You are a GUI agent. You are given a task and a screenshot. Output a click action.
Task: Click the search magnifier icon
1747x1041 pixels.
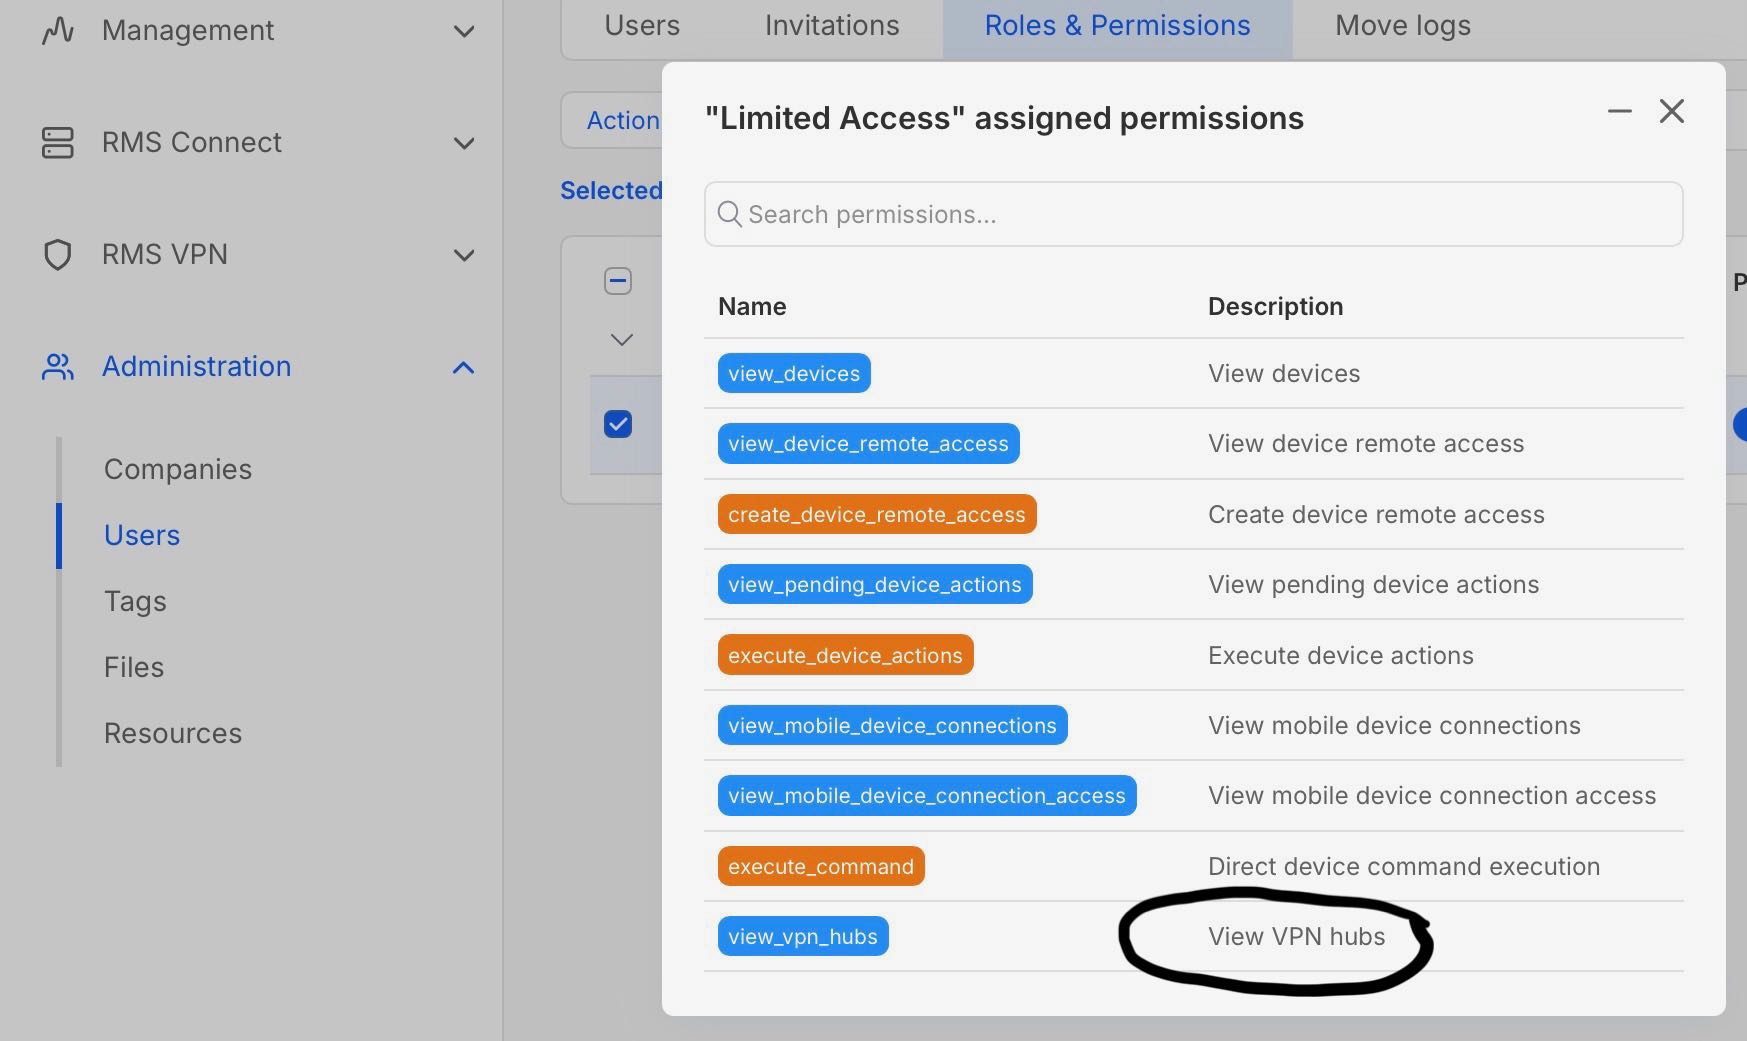tap(730, 214)
